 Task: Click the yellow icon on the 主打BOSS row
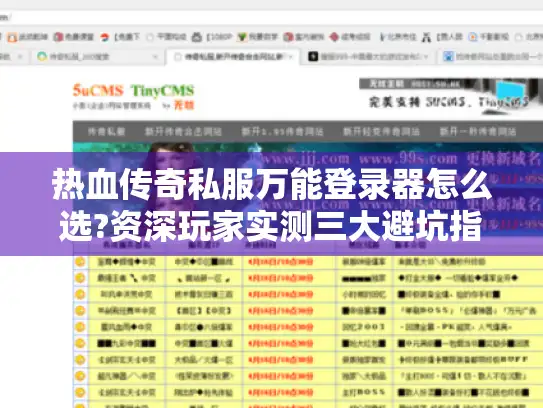pyautogui.click(x=80, y=392)
